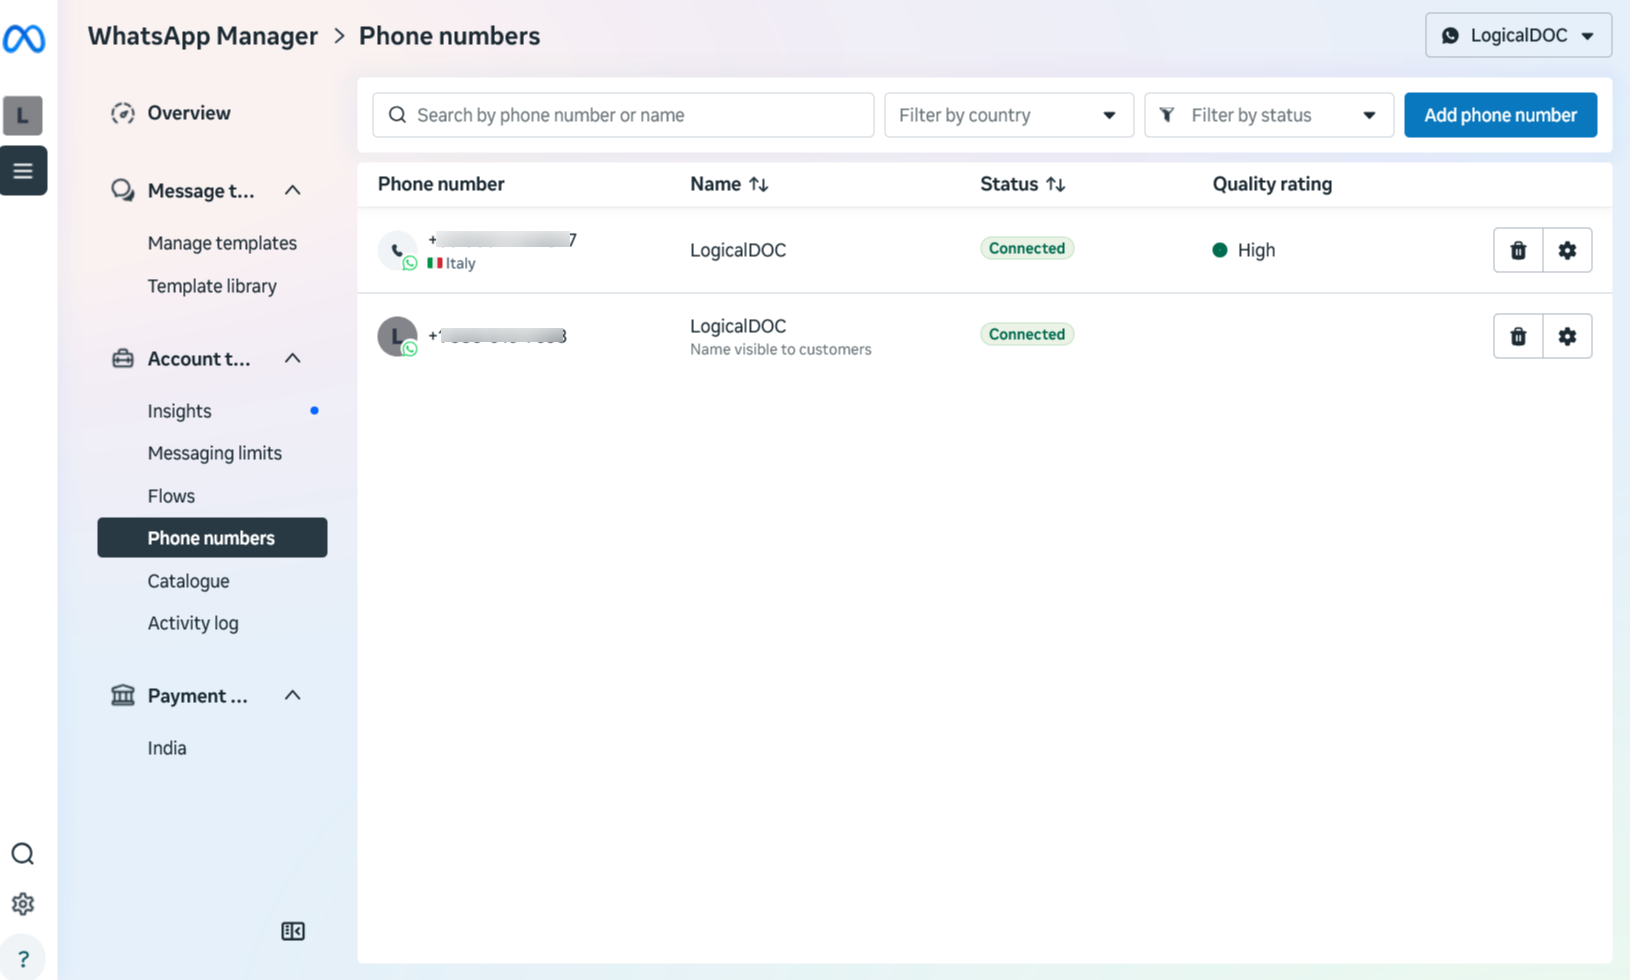Screen dimensions: 1630x980
Task: Click Connected status of second number
Action: [x=1027, y=334]
